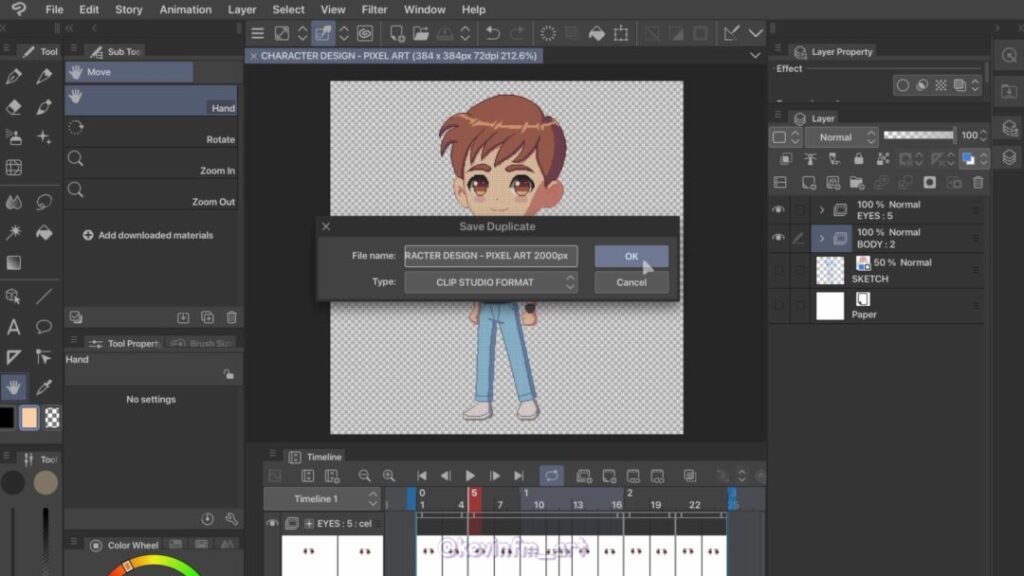The width and height of the screenshot is (1024, 576).
Task: Toggle visibility of the BODY : 2 layer
Action: 778,238
